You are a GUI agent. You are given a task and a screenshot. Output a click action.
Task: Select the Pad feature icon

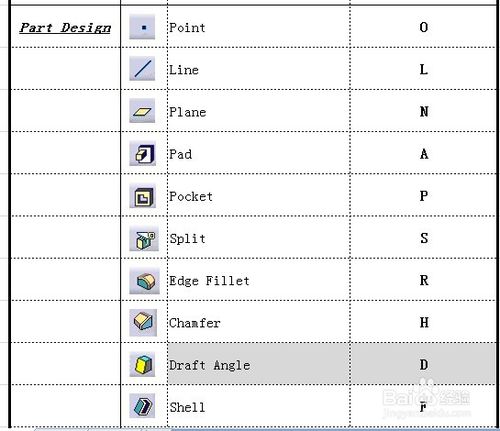tap(143, 153)
